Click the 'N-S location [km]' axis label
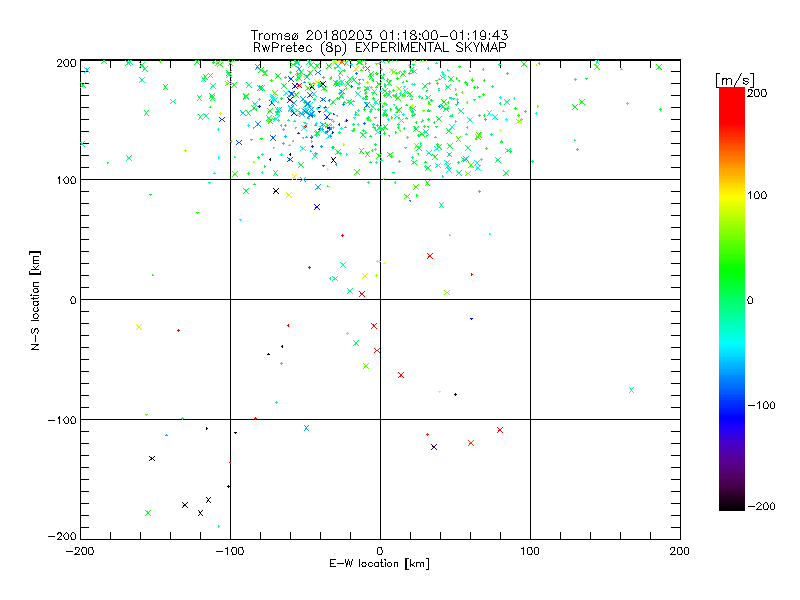Screen dimensions: 800x600 35,300
